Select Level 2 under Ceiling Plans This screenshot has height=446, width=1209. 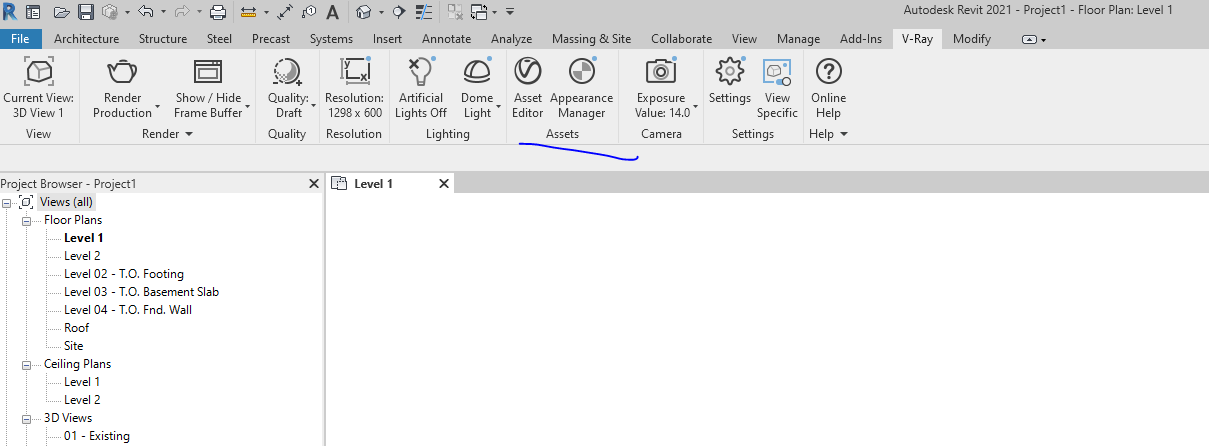[82, 400]
